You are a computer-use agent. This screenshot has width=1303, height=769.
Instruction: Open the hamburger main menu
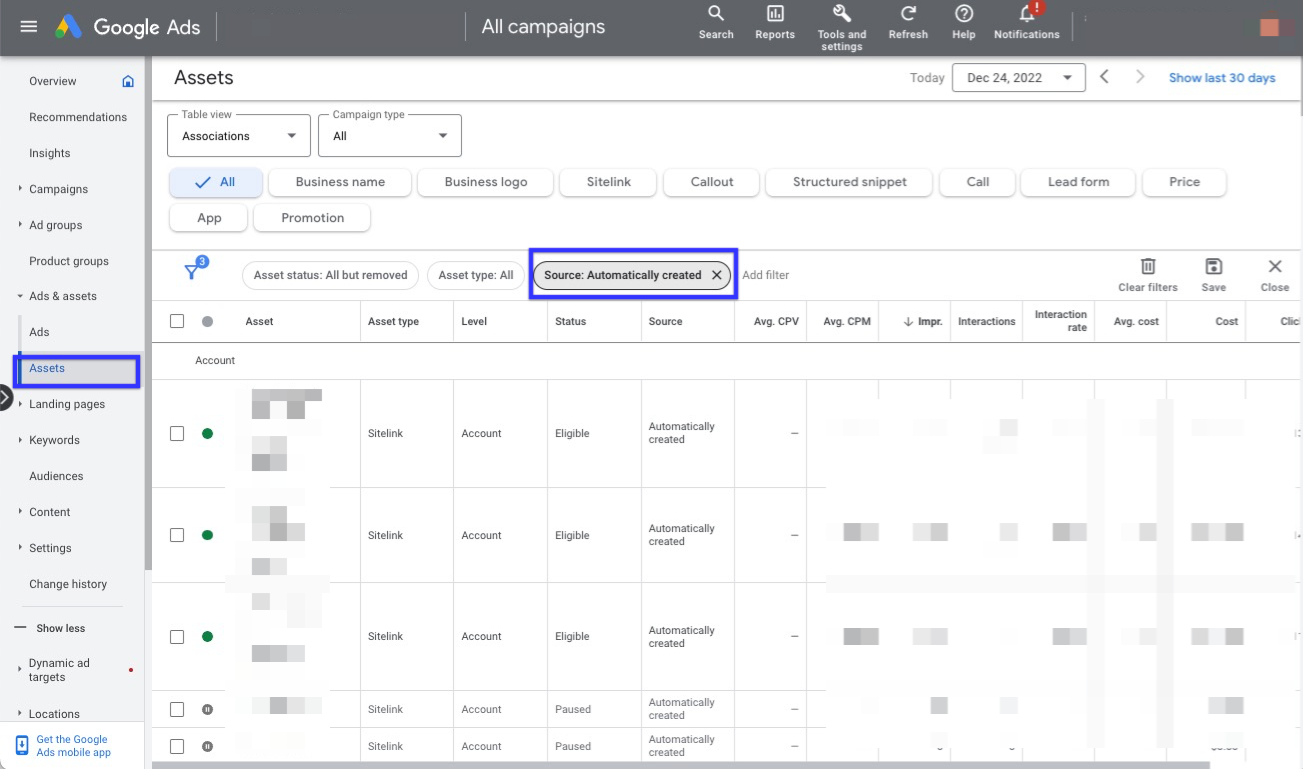click(29, 27)
